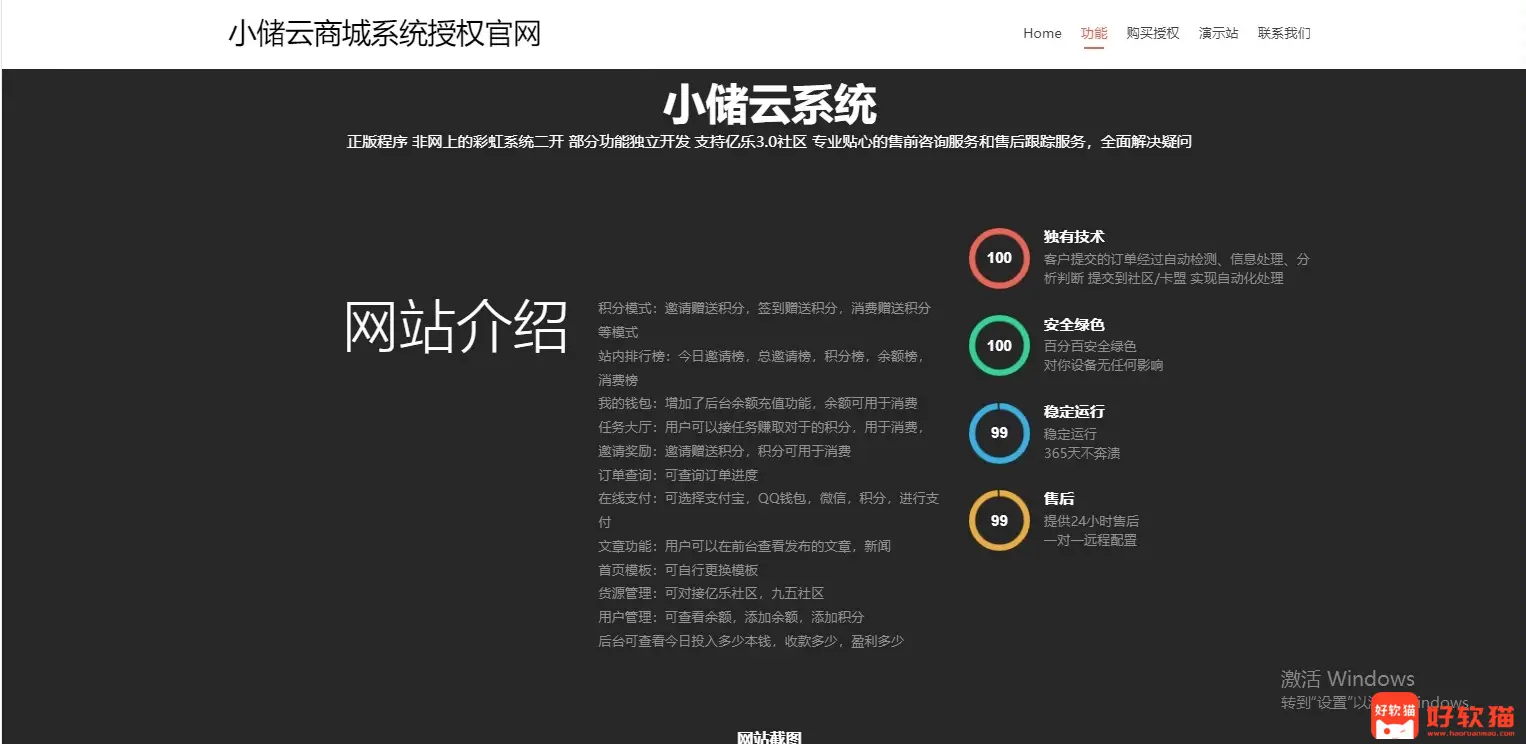Click the 小储云系统 main heading

click(x=769, y=104)
